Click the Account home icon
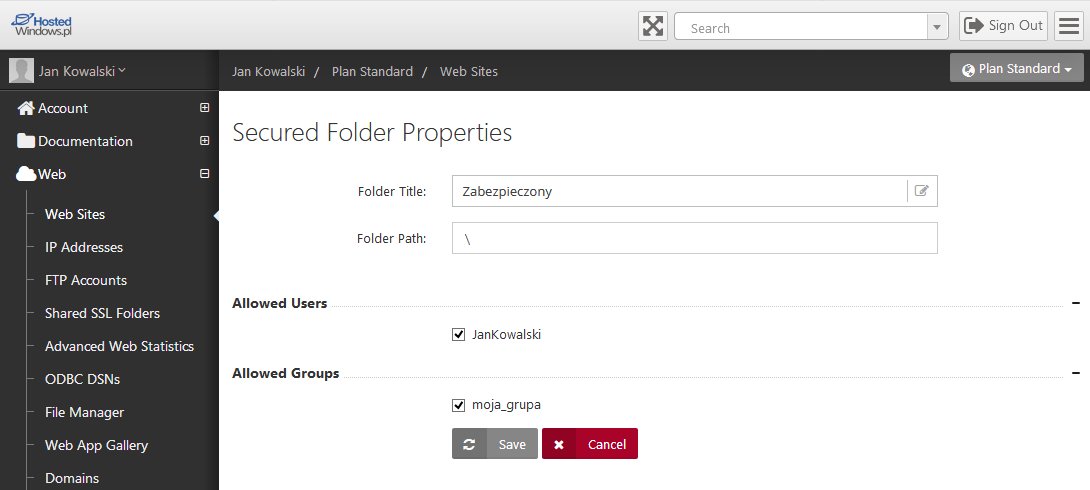 (x=26, y=108)
